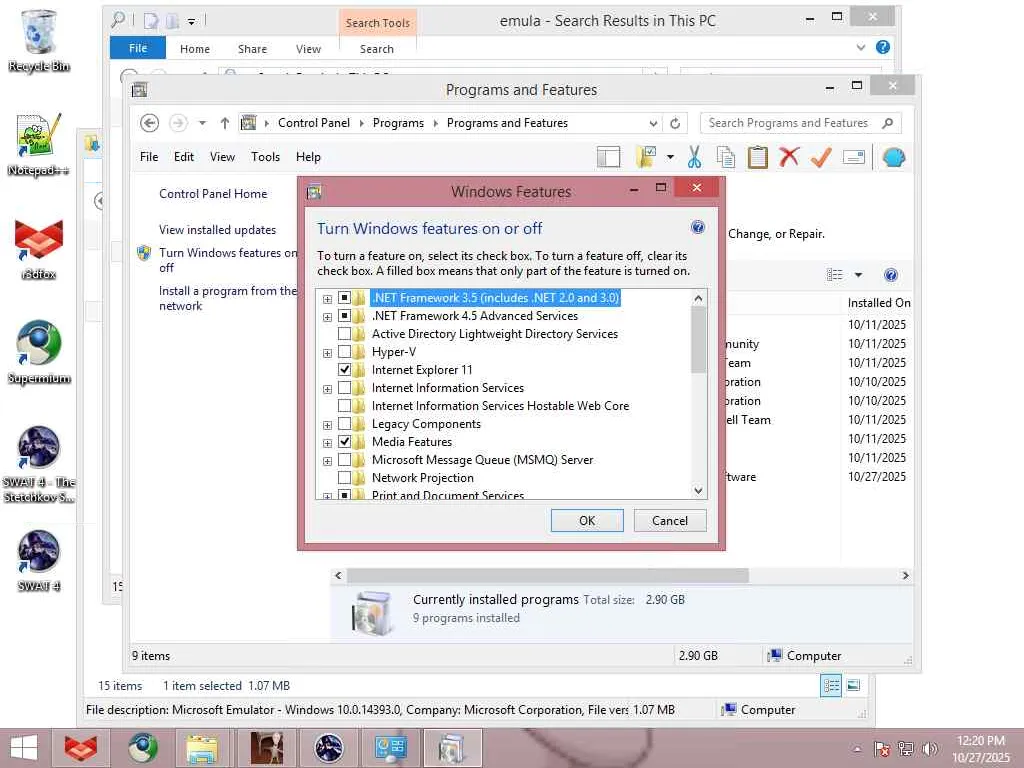Enable Network Projection checkbox

click(344, 478)
